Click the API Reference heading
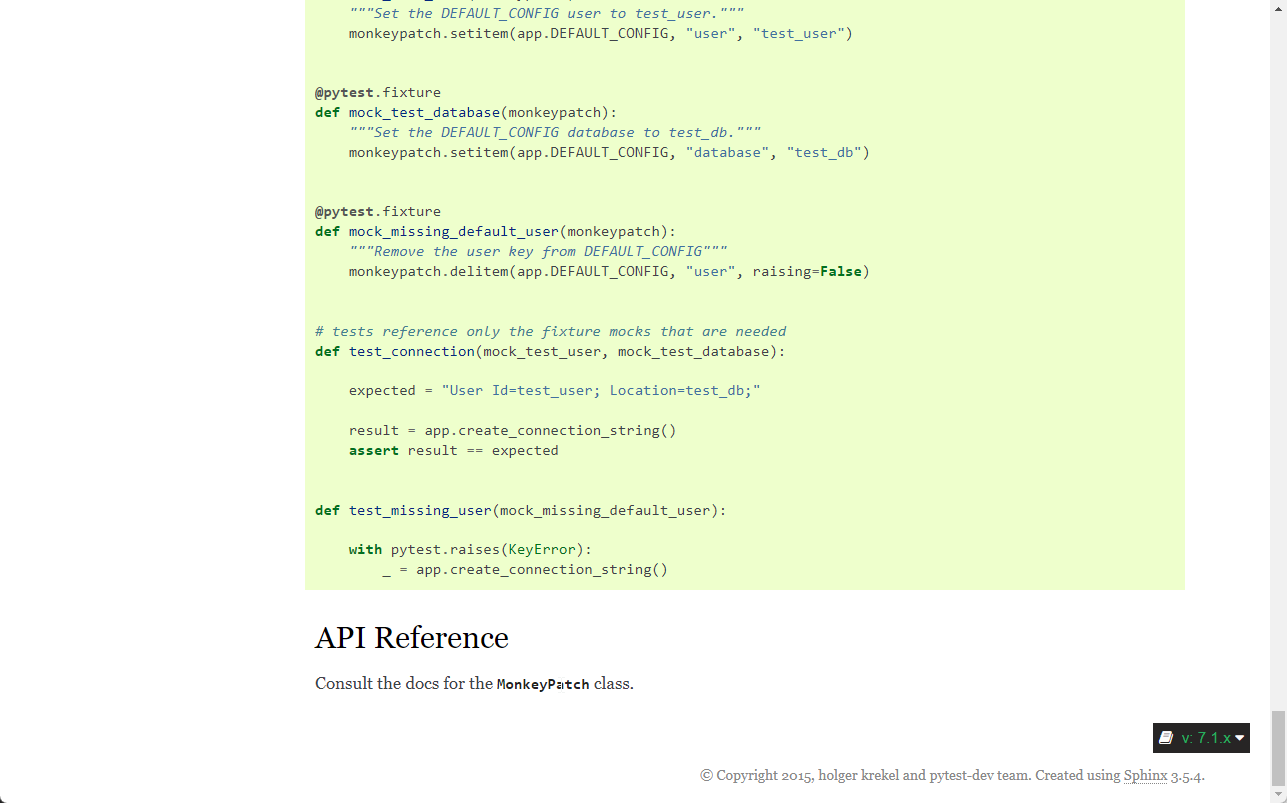This screenshot has width=1287, height=803. tap(412, 638)
